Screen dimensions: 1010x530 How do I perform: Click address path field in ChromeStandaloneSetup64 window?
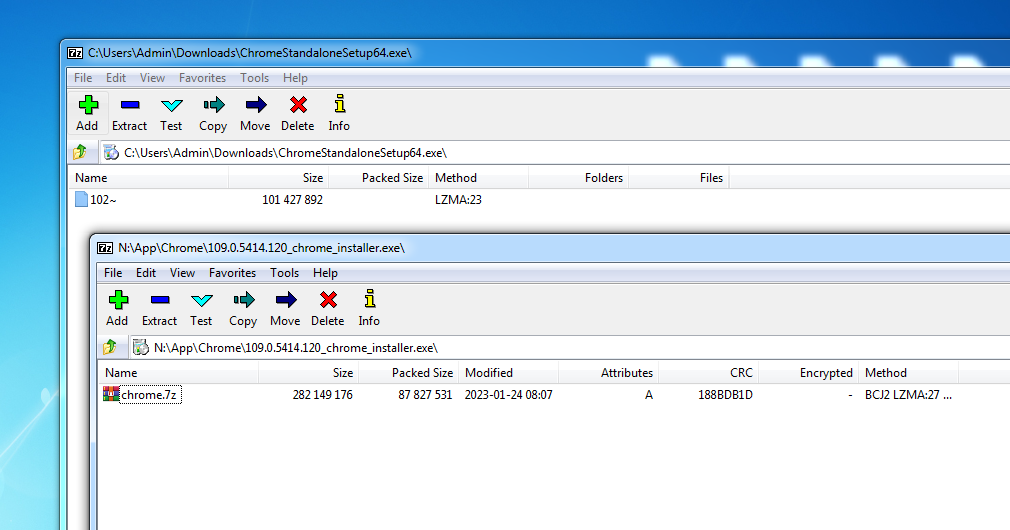554,153
